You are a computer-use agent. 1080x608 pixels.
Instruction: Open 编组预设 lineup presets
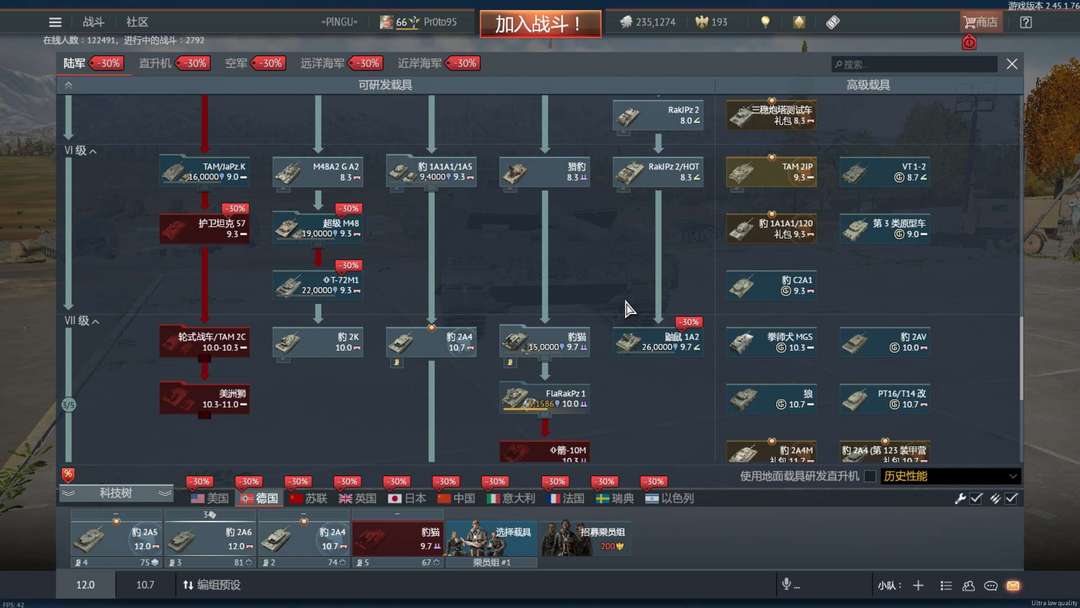[x=212, y=585]
